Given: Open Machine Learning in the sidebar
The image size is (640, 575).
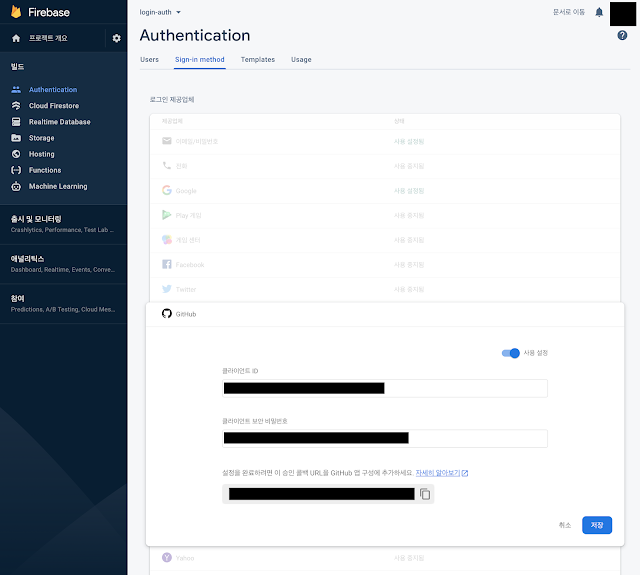Looking at the screenshot, I should (58, 186).
